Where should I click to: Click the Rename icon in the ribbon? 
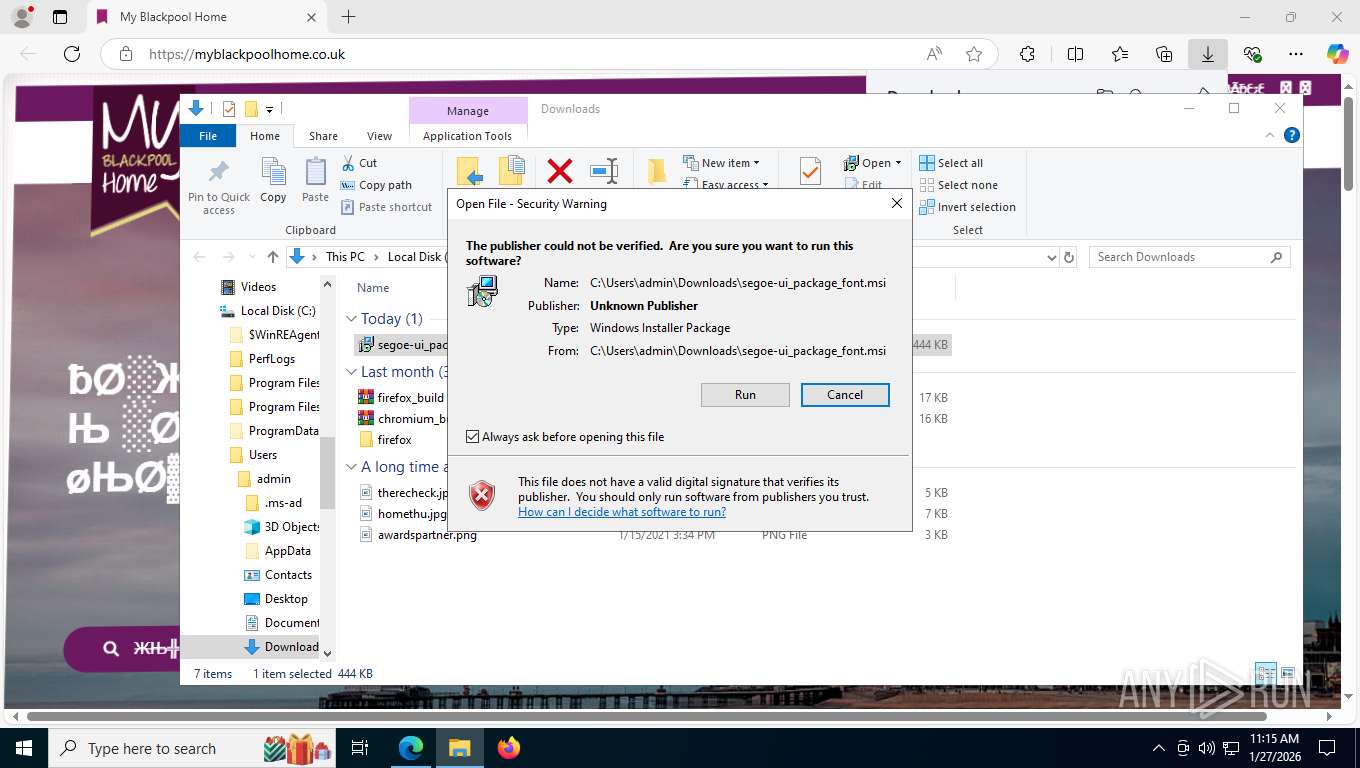pos(604,171)
